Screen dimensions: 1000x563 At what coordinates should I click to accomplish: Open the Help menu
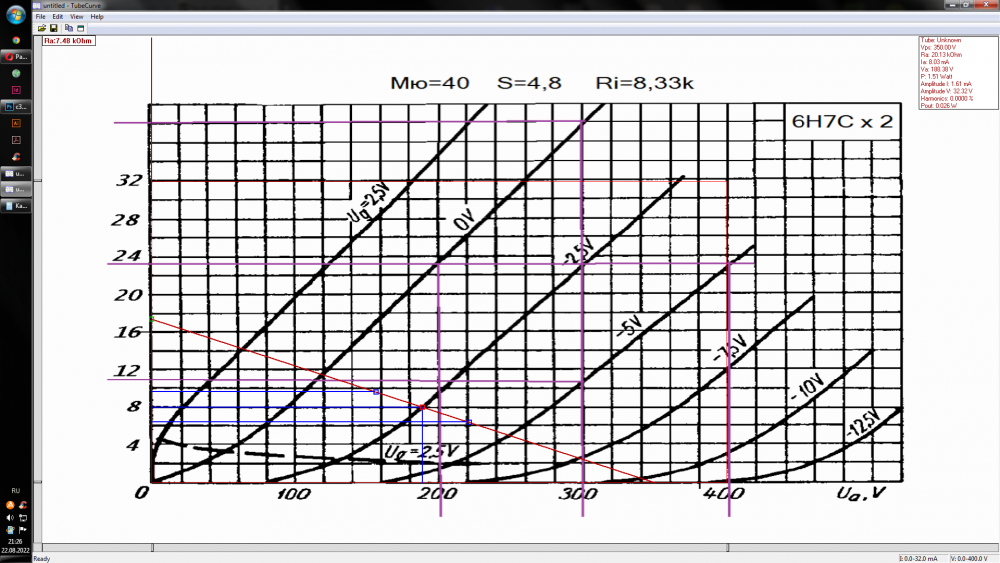pyautogui.click(x=96, y=17)
